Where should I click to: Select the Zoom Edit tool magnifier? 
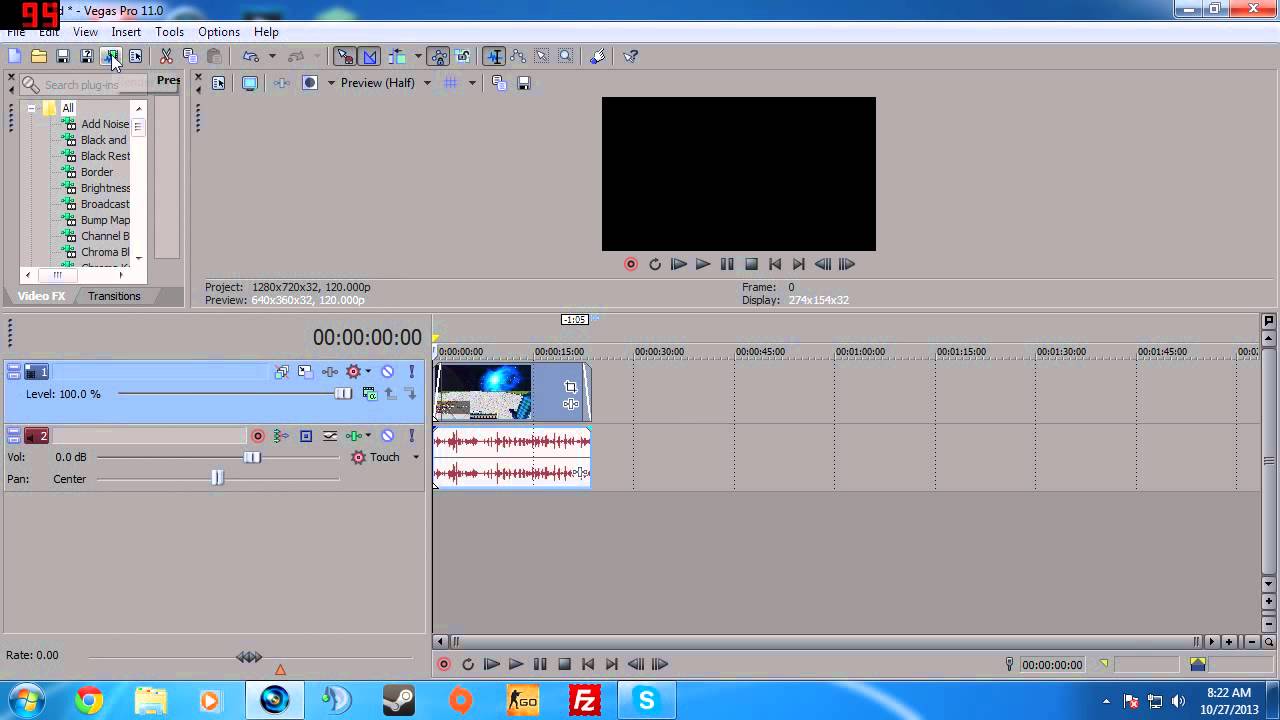566,57
